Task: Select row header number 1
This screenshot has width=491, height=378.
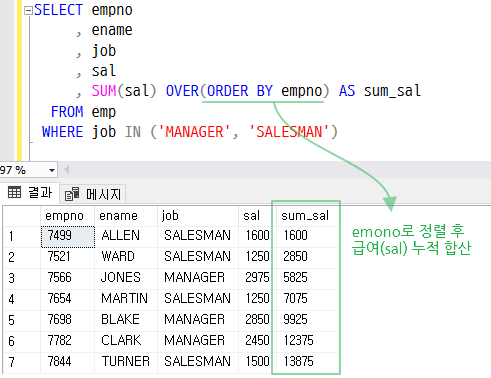Action: coord(22,236)
